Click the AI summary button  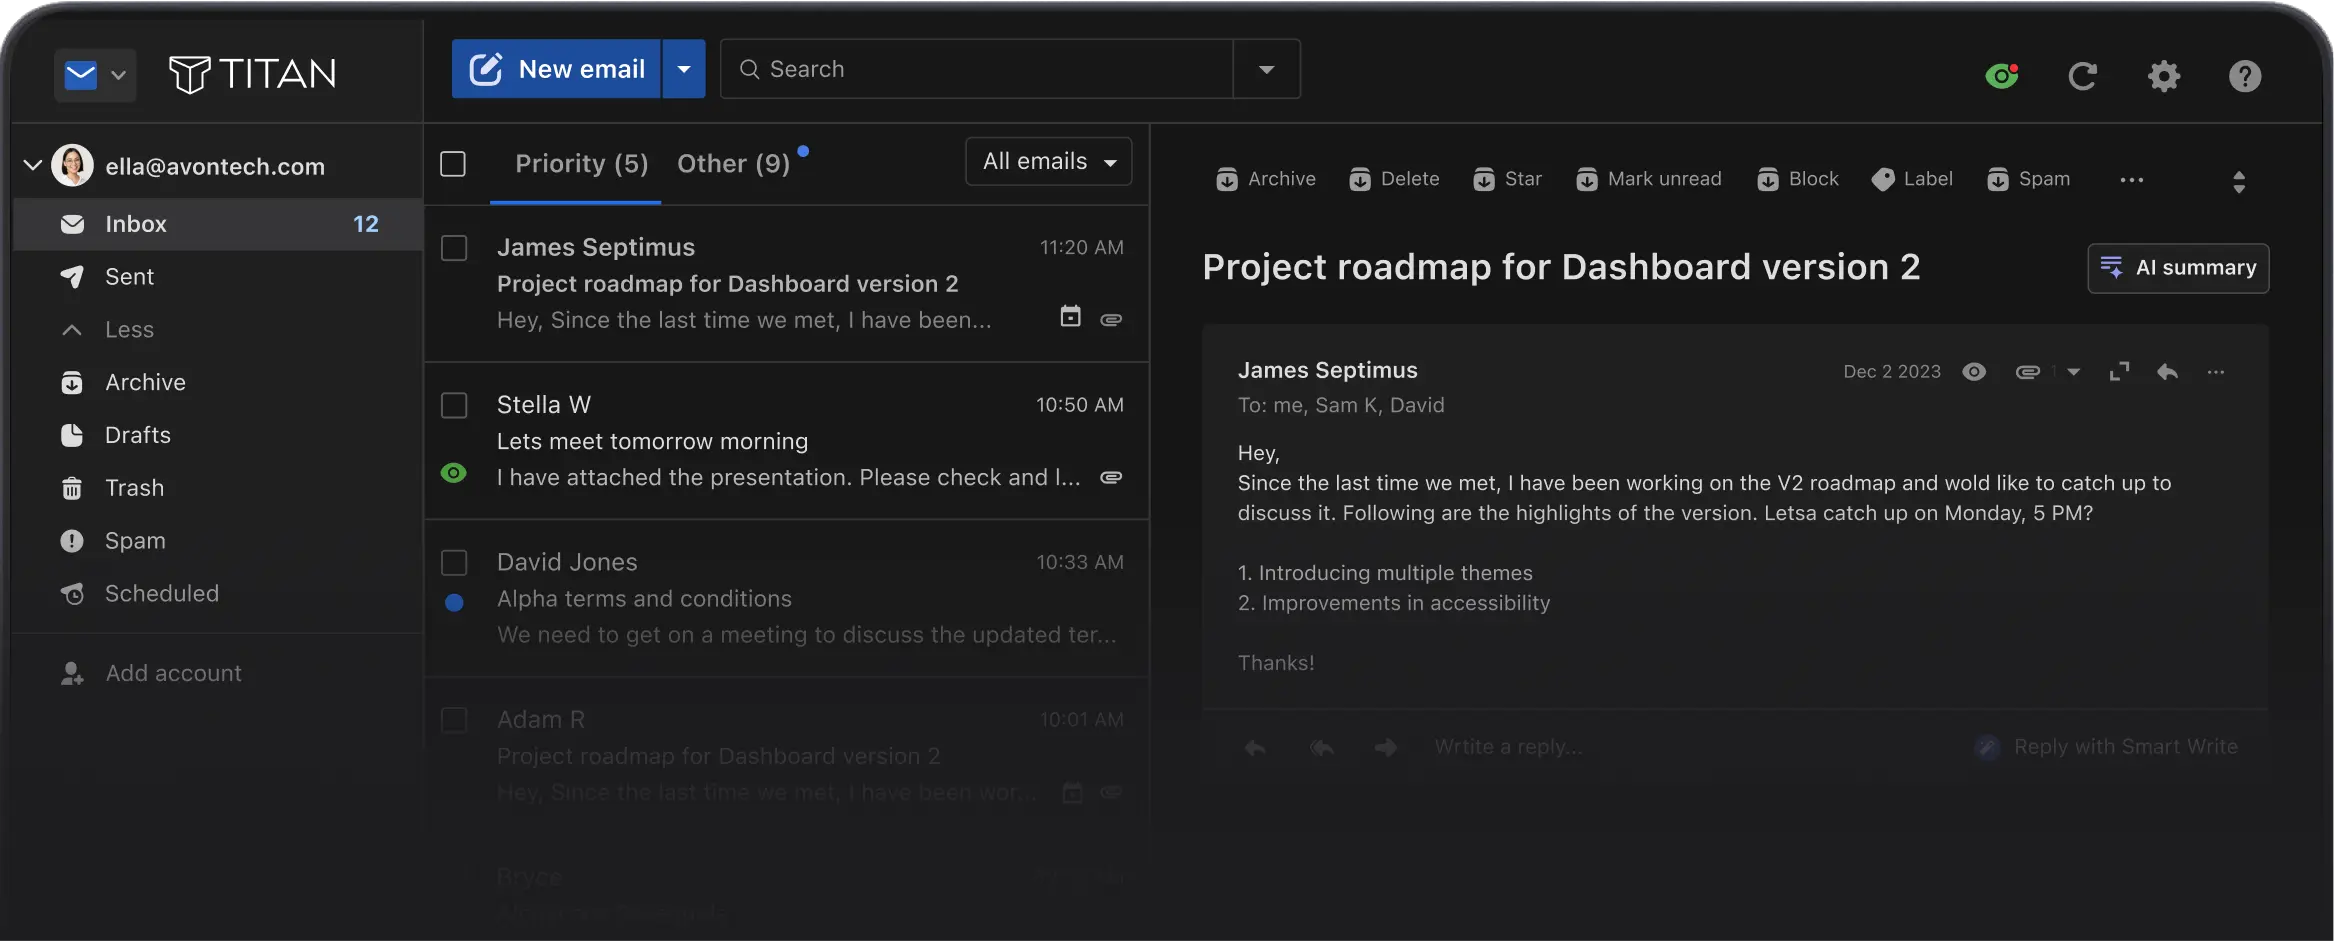2178,268
